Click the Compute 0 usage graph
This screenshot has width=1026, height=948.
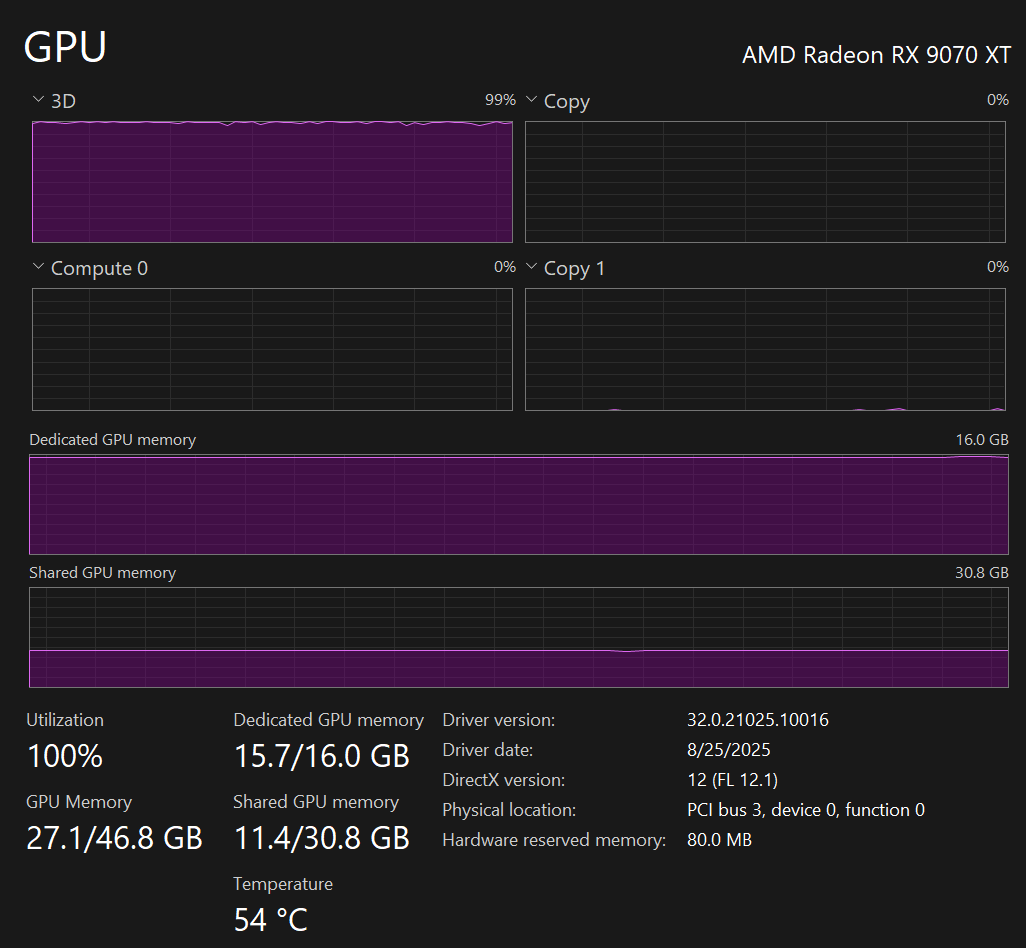pyautogui.click(x=272, y=349)
